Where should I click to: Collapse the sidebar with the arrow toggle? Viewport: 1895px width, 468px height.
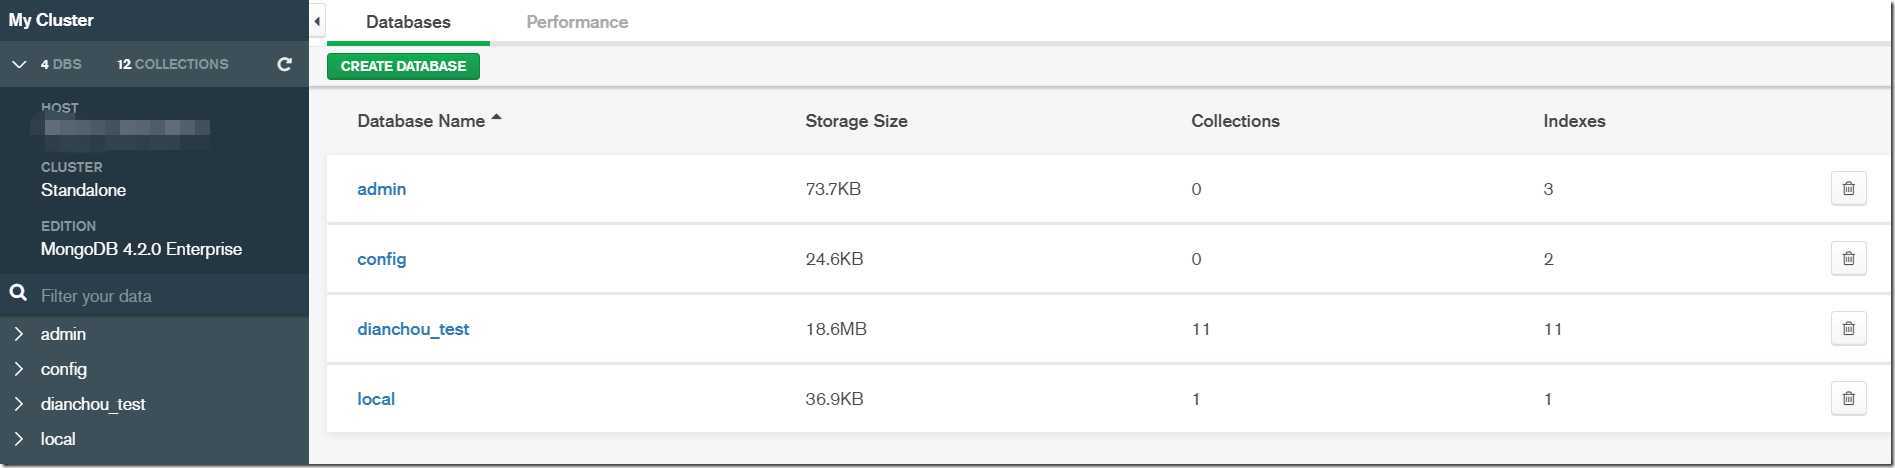317,21
